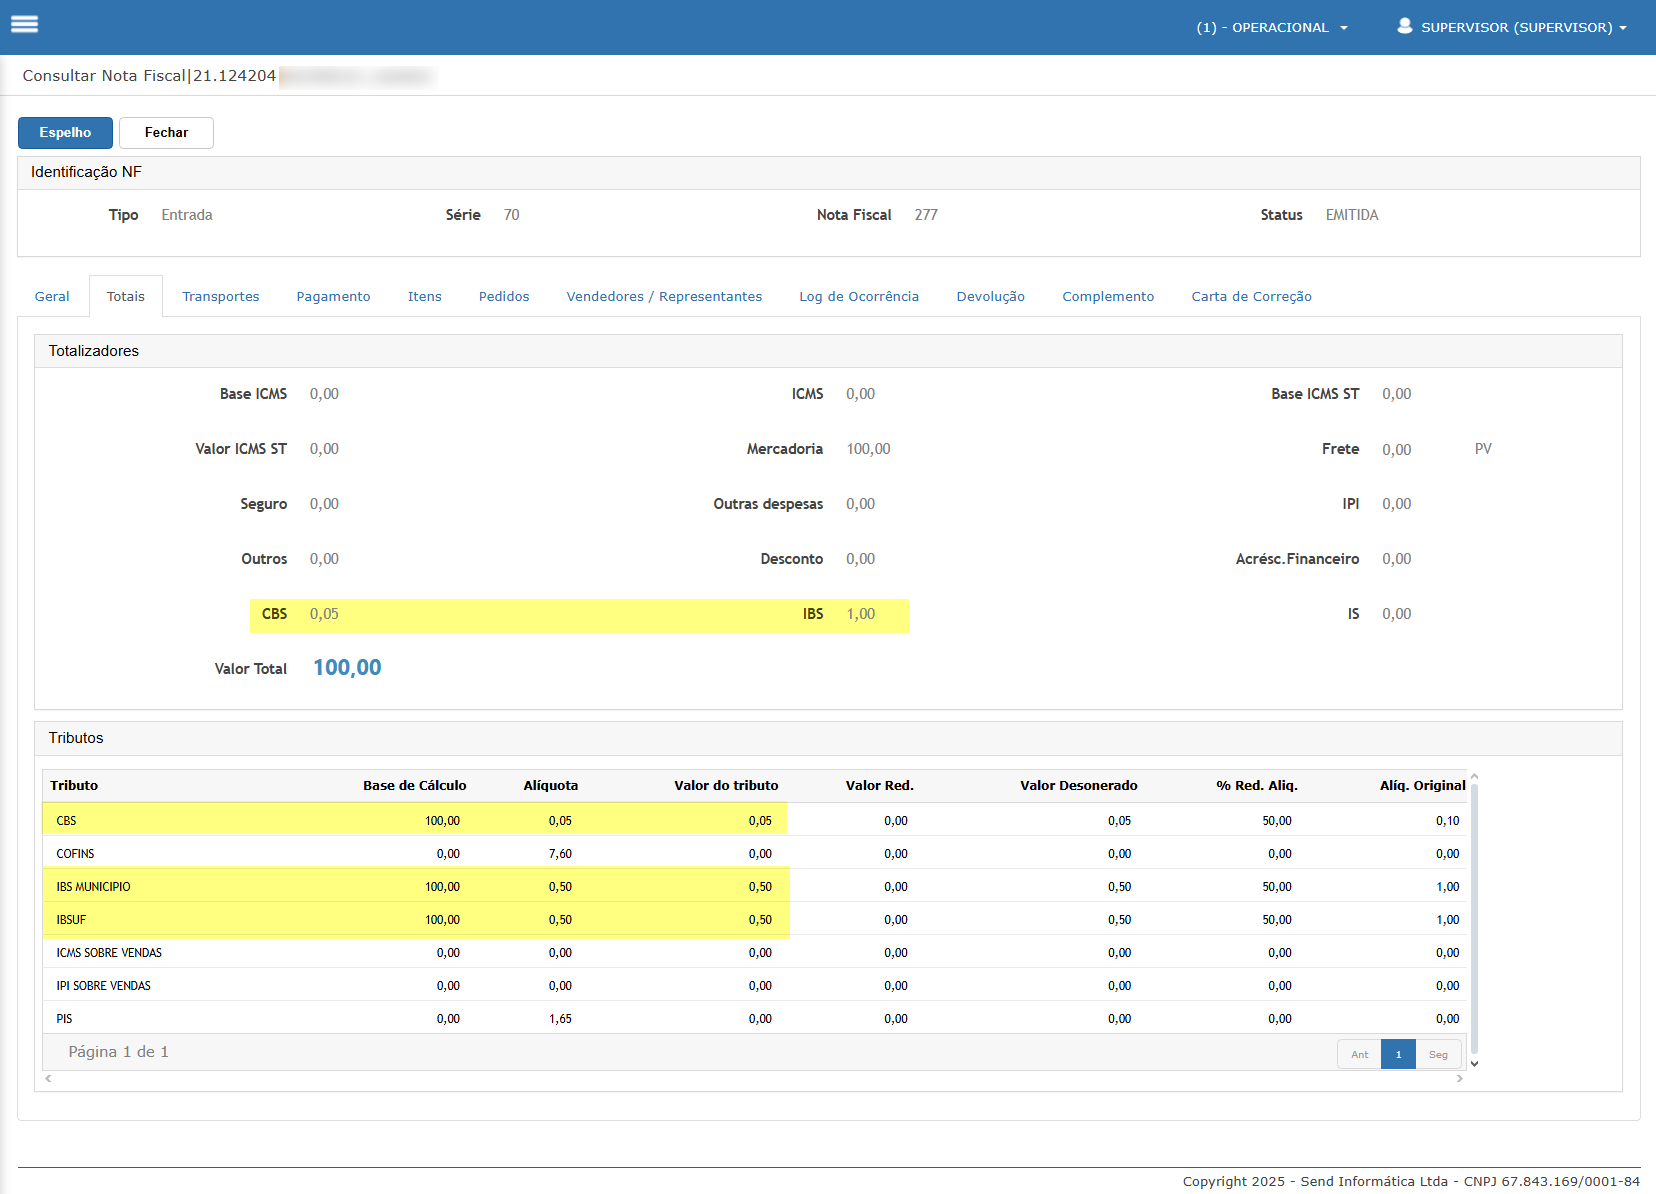Click the Ant previous page button
Screen dimensions: 1656x1194
point(1359,1054)
